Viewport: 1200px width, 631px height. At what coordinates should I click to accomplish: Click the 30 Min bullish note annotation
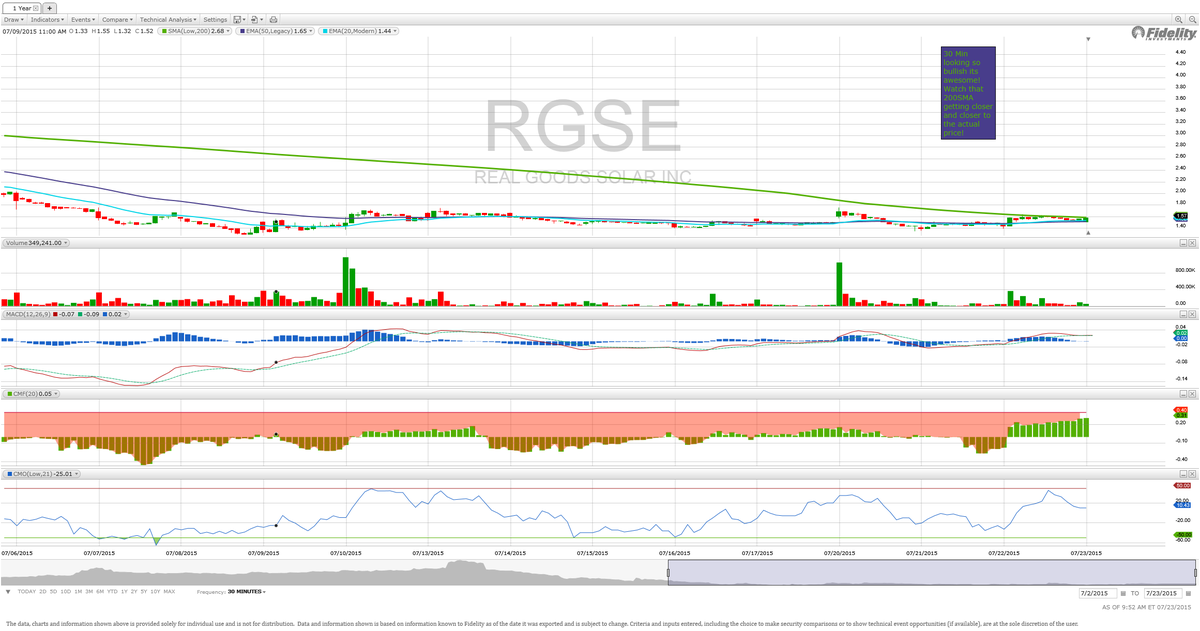point(968,92)
